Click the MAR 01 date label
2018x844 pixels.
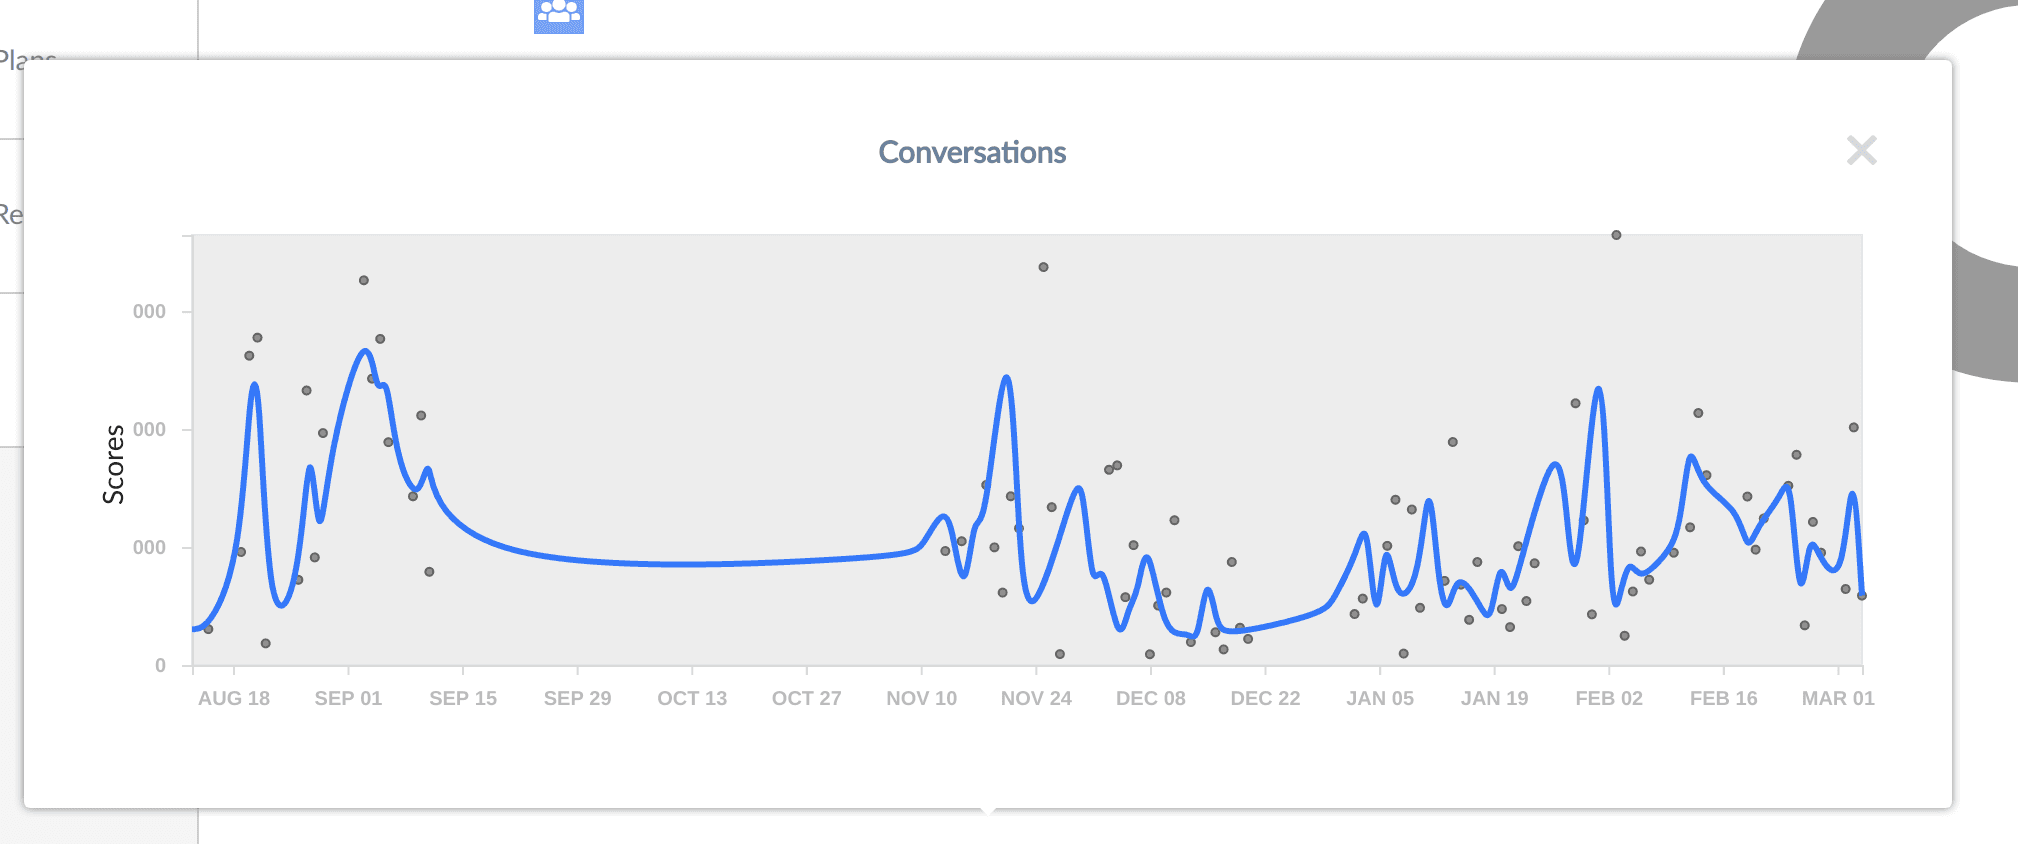point(1837,698)
